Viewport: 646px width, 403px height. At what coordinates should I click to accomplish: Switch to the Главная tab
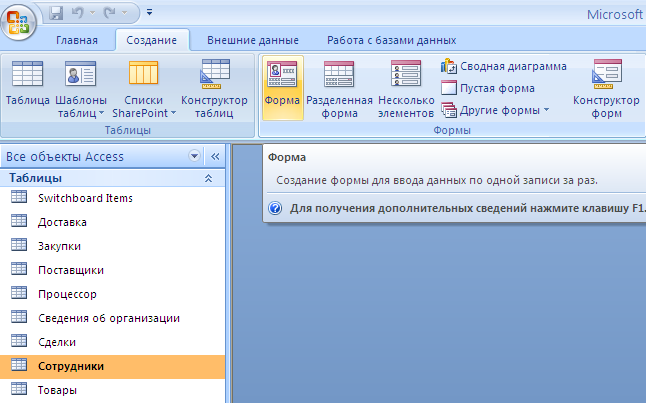(77, 40)
